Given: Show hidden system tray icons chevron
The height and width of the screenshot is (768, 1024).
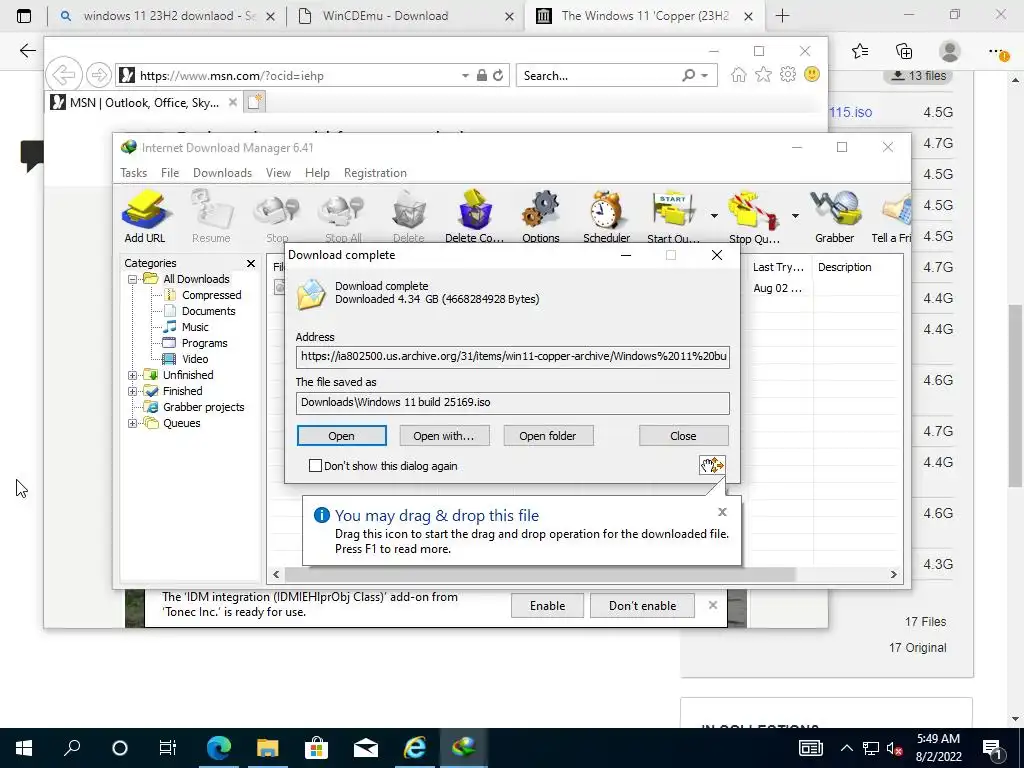Looking at the screenshot, I should (x=846, y=748).
